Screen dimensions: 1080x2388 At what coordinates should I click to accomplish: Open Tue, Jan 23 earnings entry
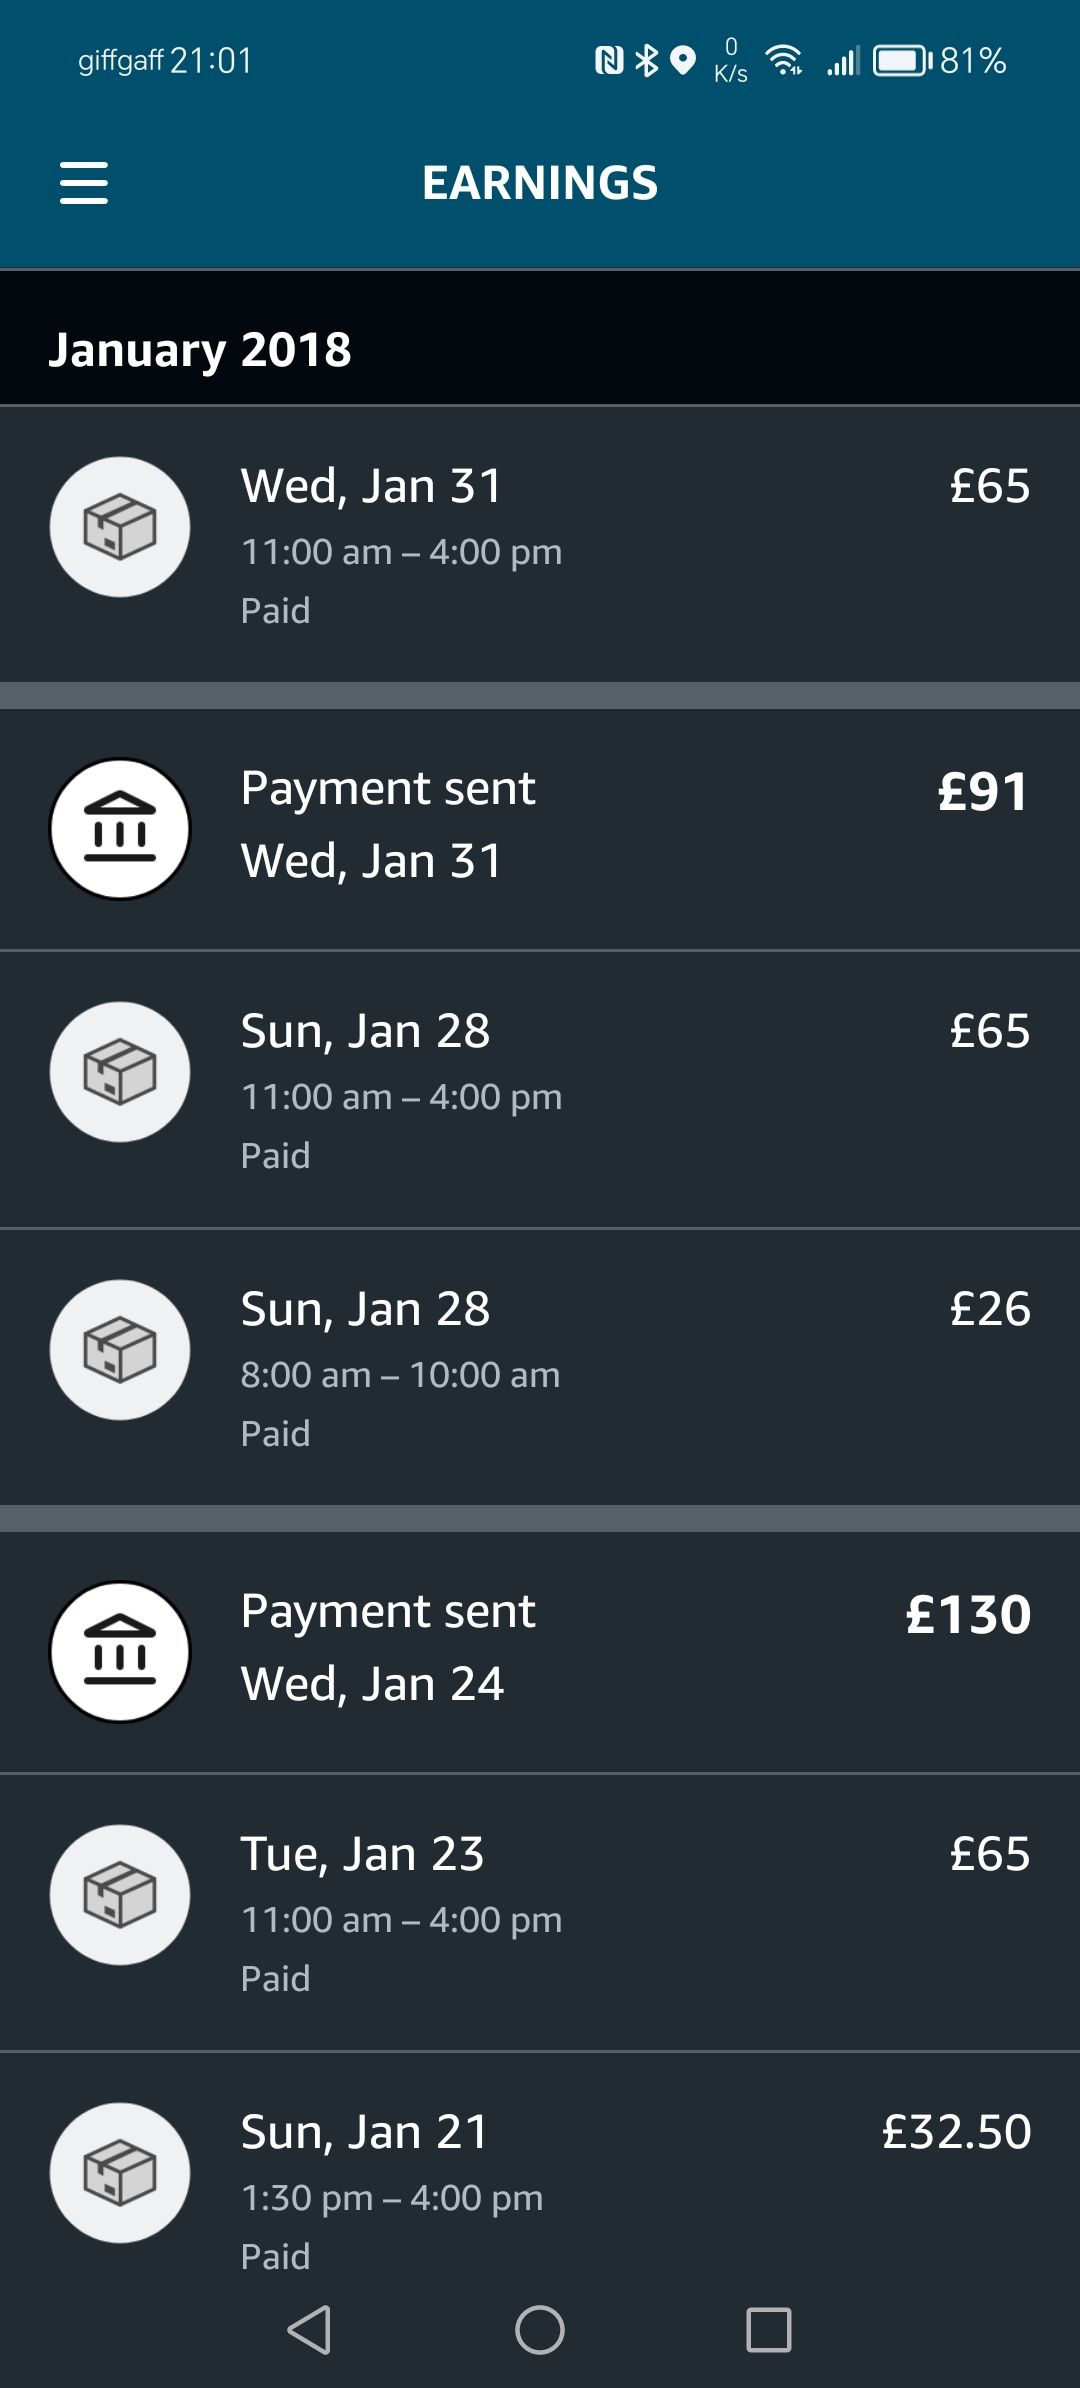click(540, 1912)
